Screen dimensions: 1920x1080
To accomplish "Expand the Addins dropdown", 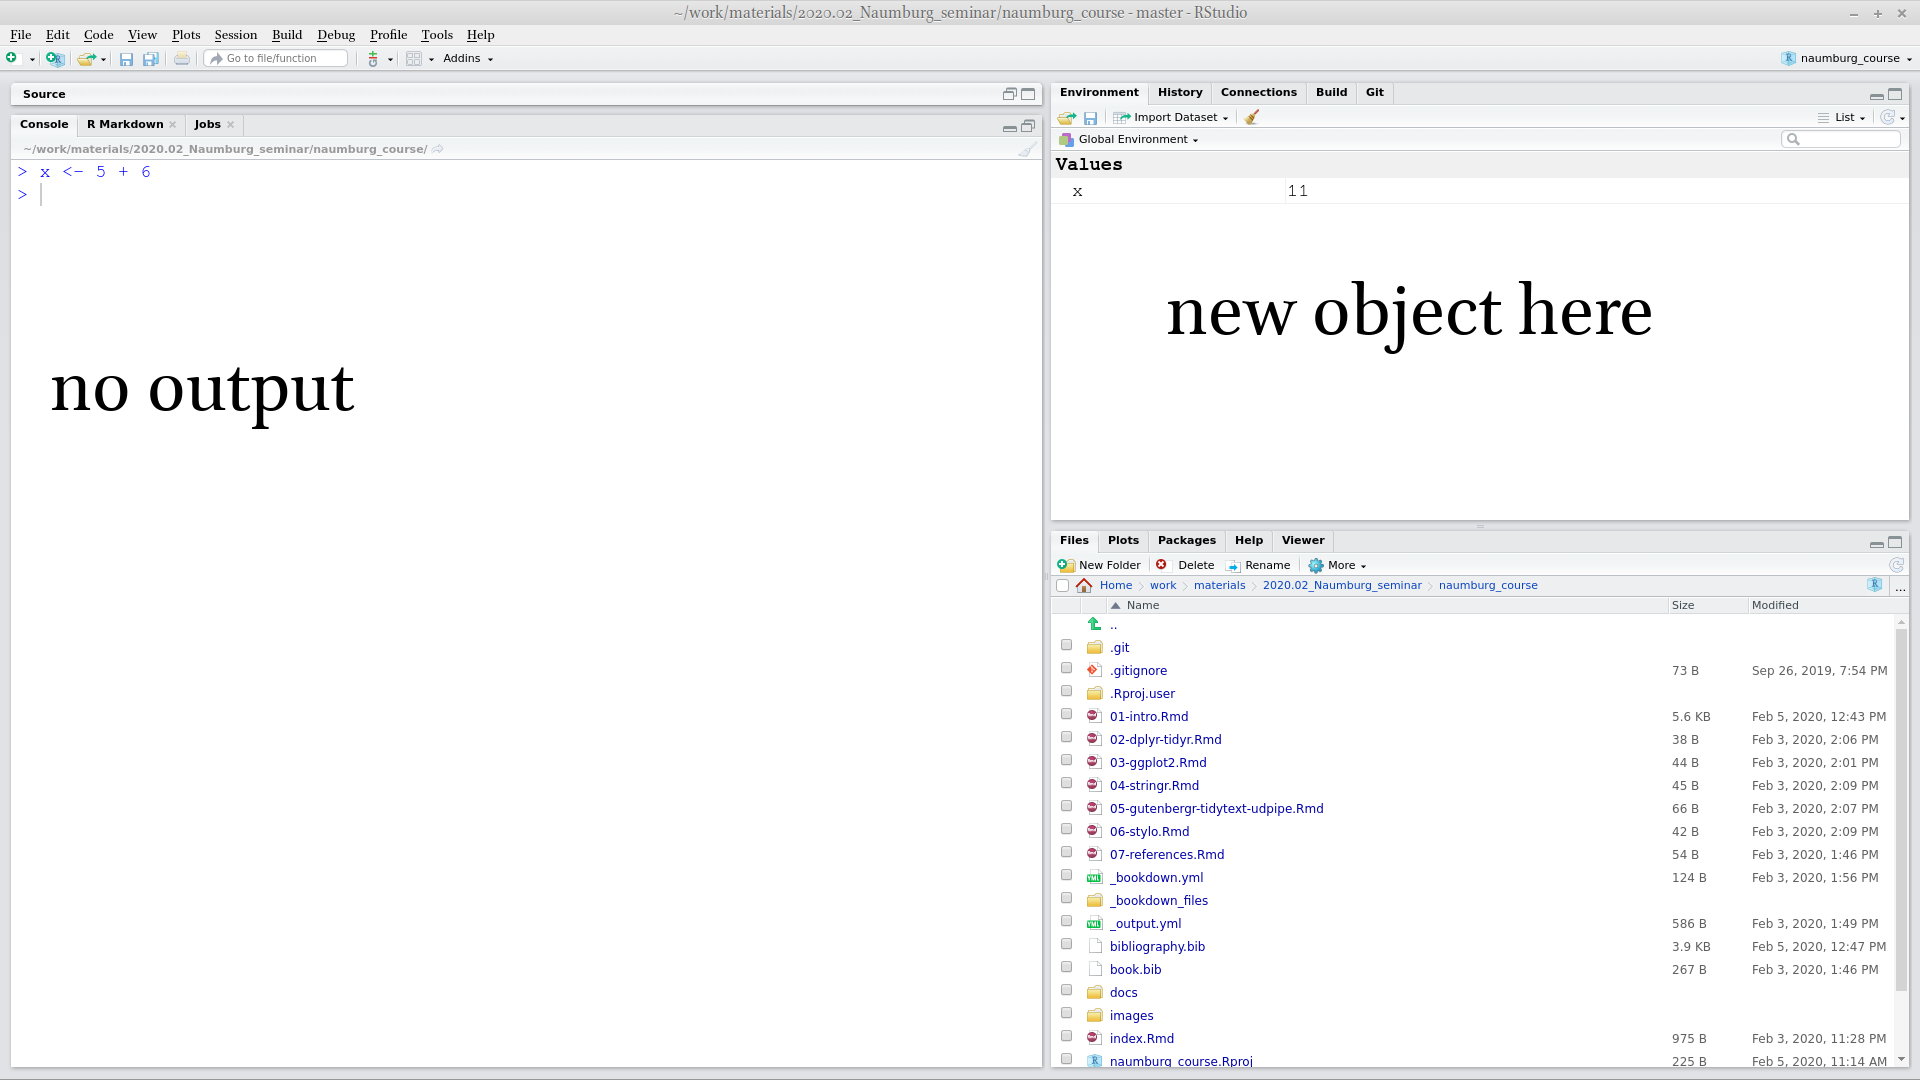I will pos(468,59).
